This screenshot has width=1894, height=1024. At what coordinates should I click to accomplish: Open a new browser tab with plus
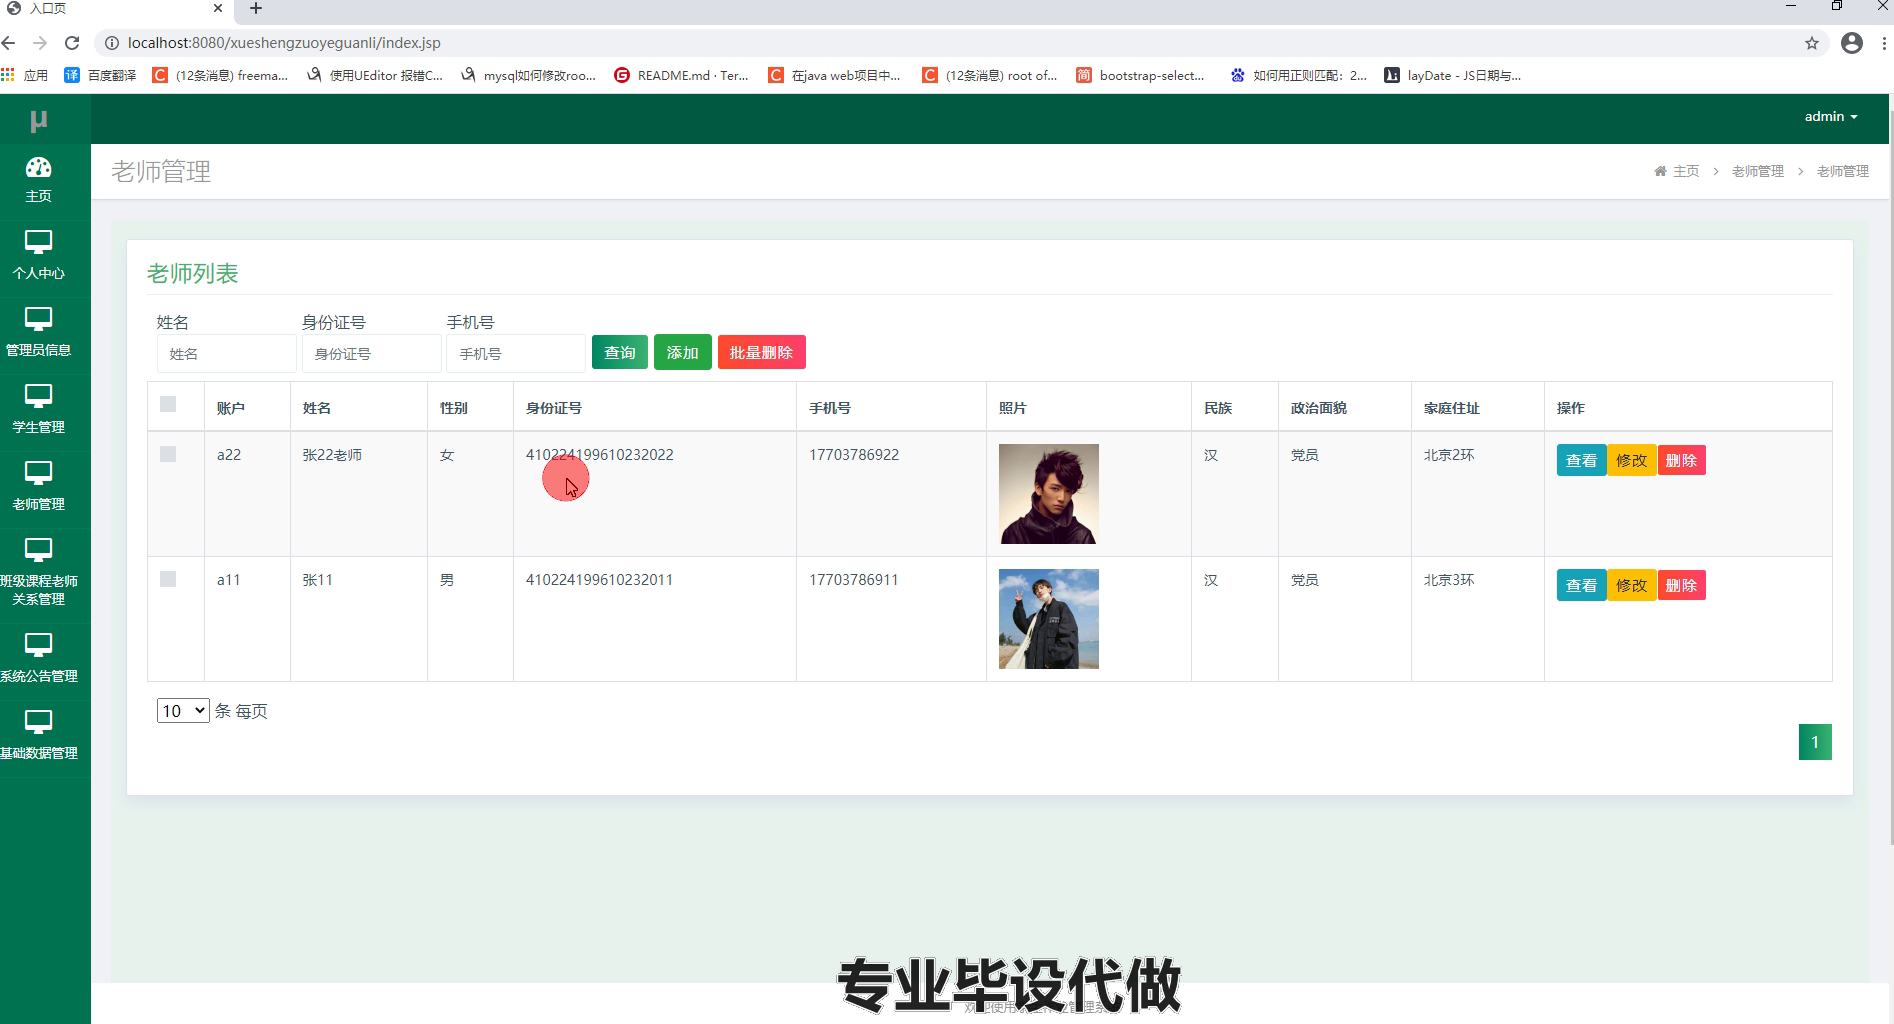pos(256,9)
